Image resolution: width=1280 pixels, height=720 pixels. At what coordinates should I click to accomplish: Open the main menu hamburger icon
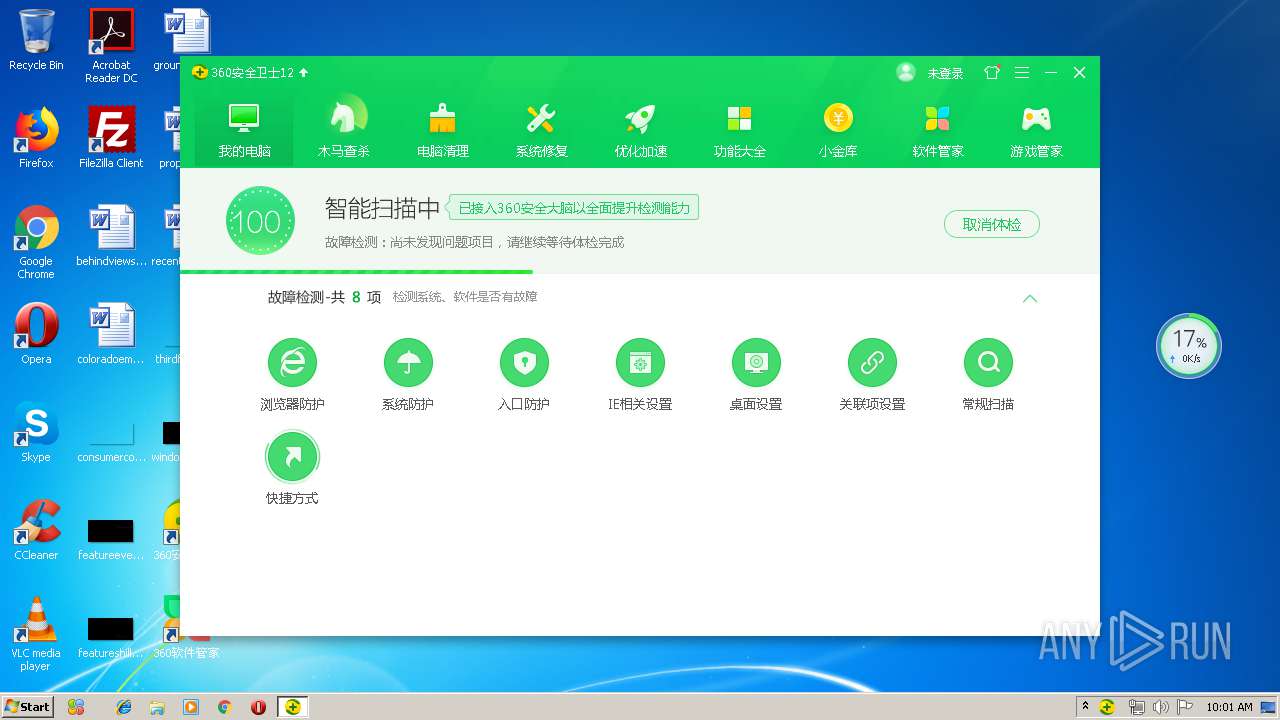click(1021, 72)
